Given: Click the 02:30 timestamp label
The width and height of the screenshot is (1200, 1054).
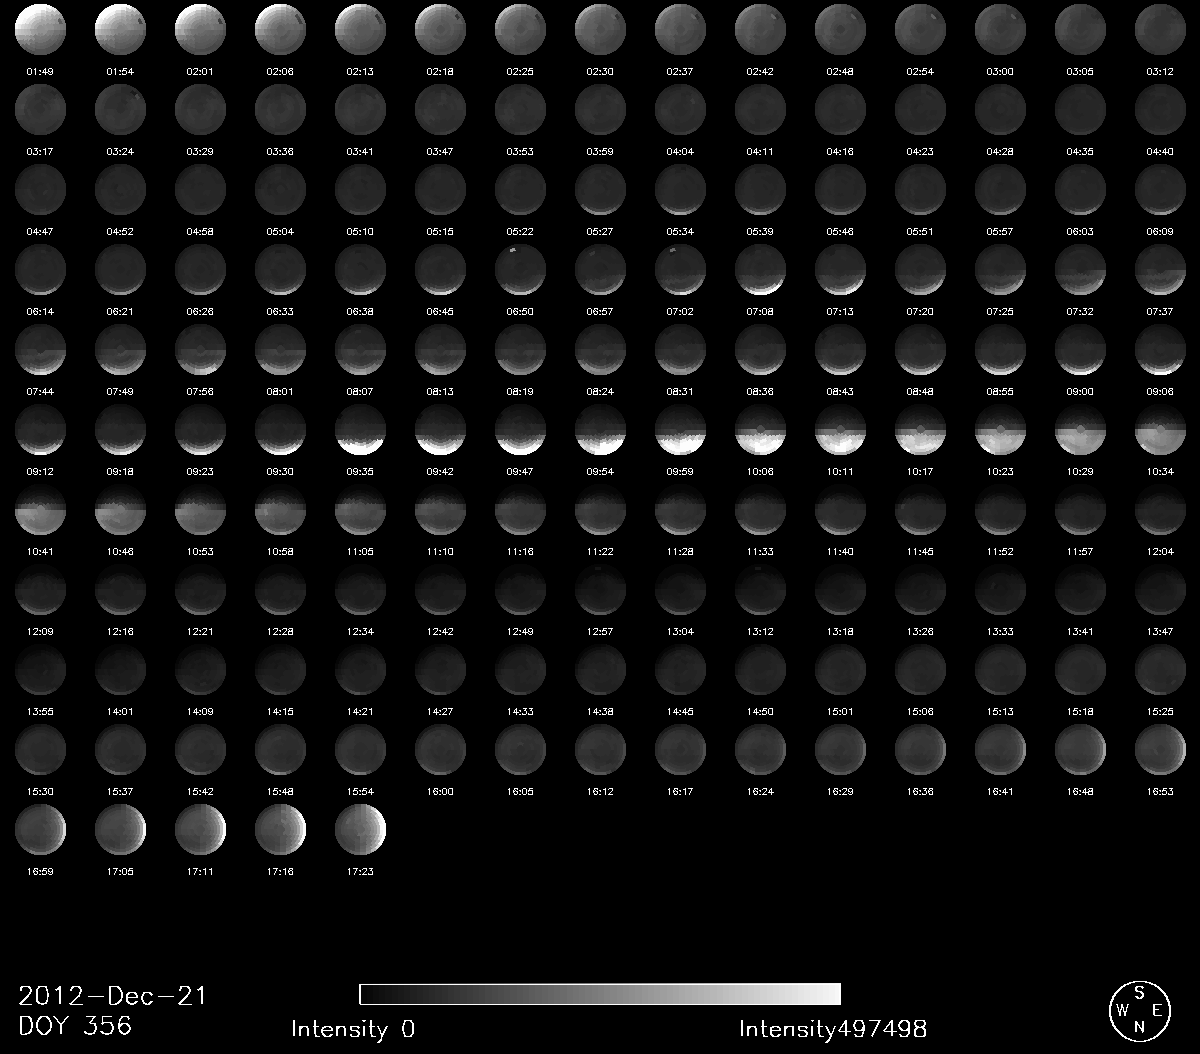Looking at the screenshot, I should click(x=600, y=72).
